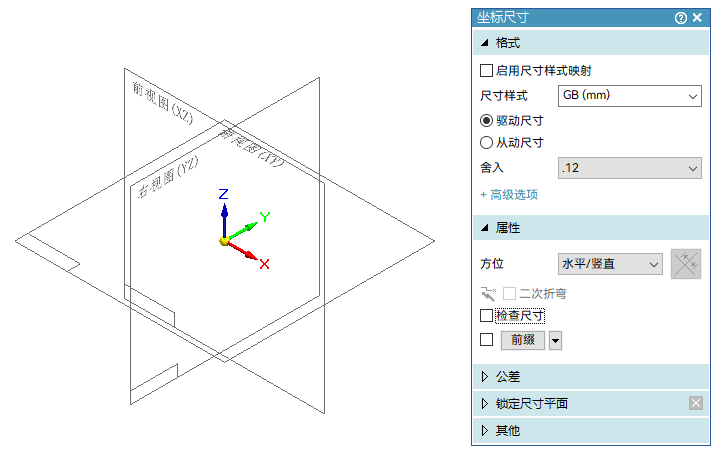Image resolution: width=722 pixels, height=452 pixels.
Task: Click the 前缀 button
Action: tap(523, 340)
